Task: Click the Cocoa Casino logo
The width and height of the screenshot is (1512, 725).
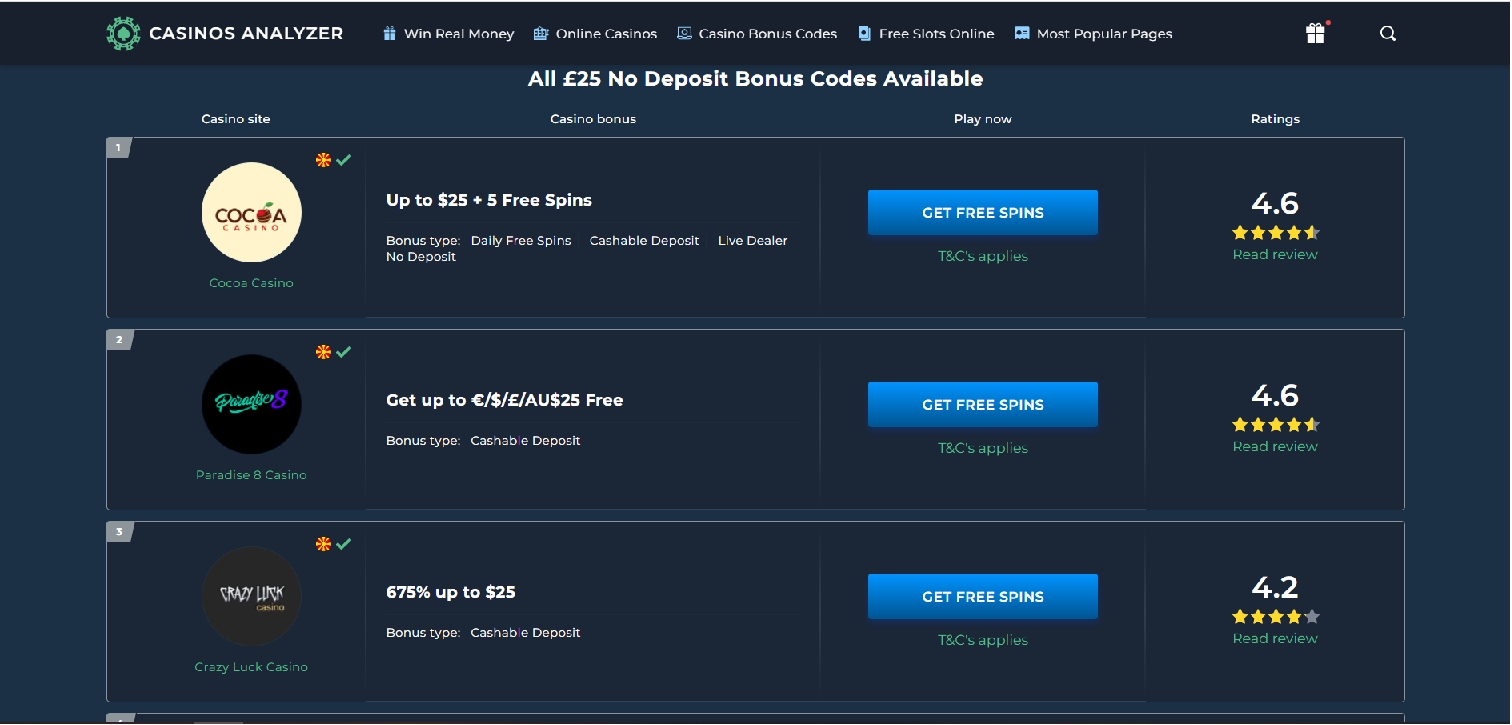Action: 251,213
